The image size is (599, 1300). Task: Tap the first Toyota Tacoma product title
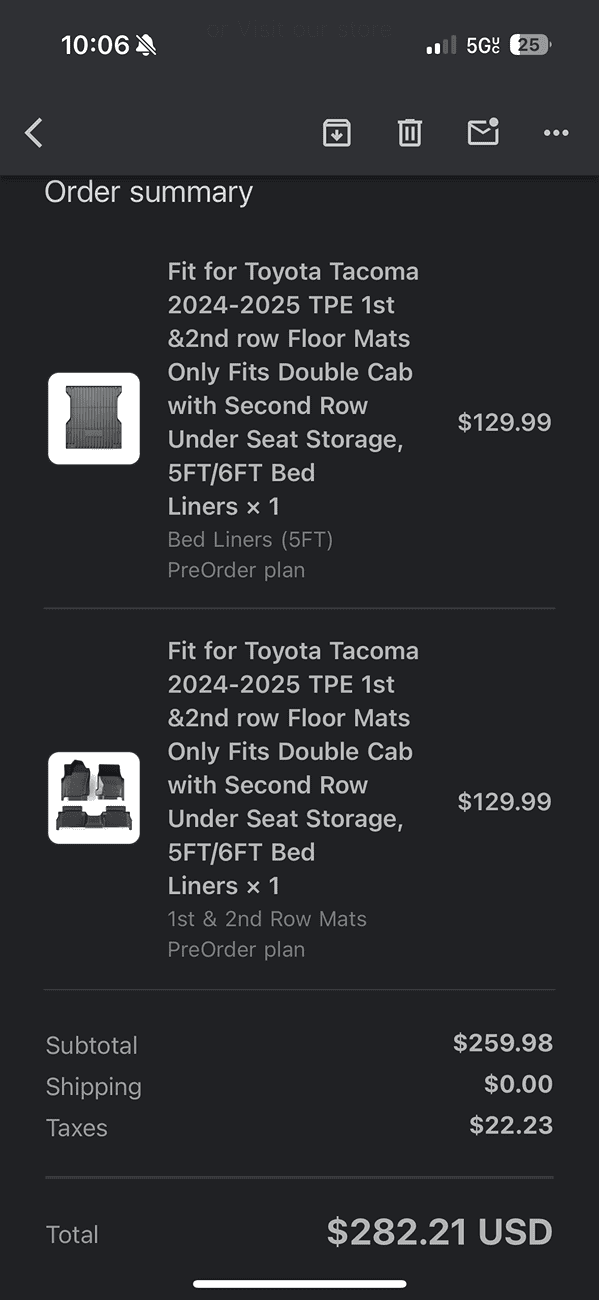293,389
